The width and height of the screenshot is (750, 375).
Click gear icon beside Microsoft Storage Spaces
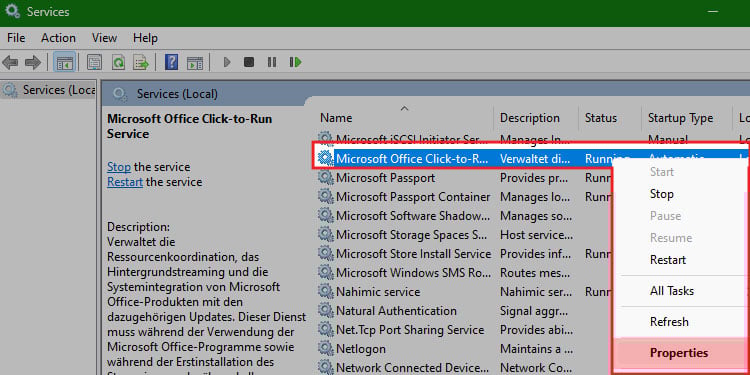click(x=326, y=234)
